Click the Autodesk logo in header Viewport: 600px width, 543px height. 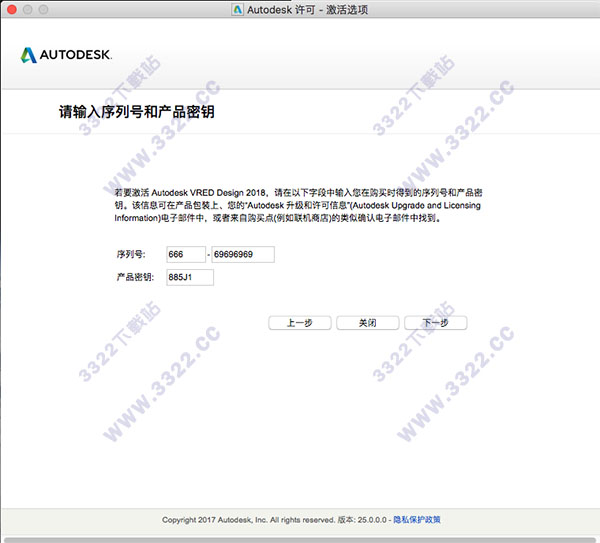pyautogui.click(x=66, y=55)
